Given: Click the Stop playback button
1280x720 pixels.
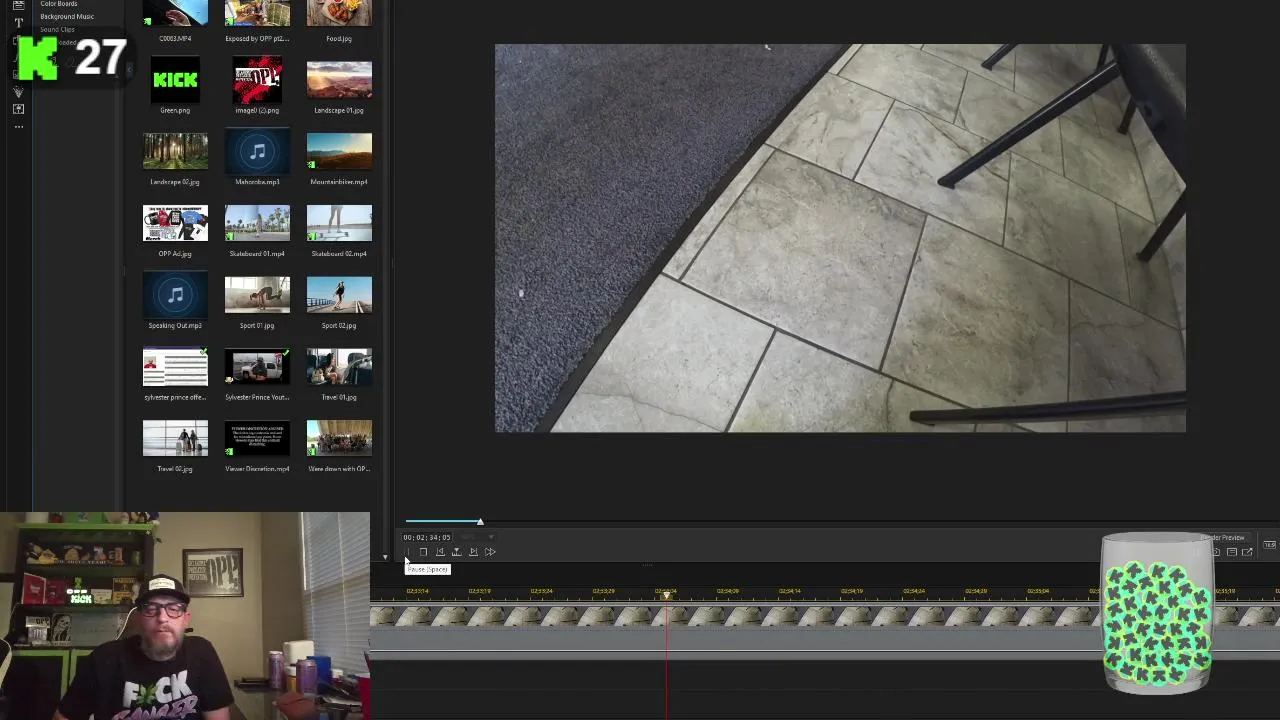Looking at the screenshot, I should coord(423,552).
